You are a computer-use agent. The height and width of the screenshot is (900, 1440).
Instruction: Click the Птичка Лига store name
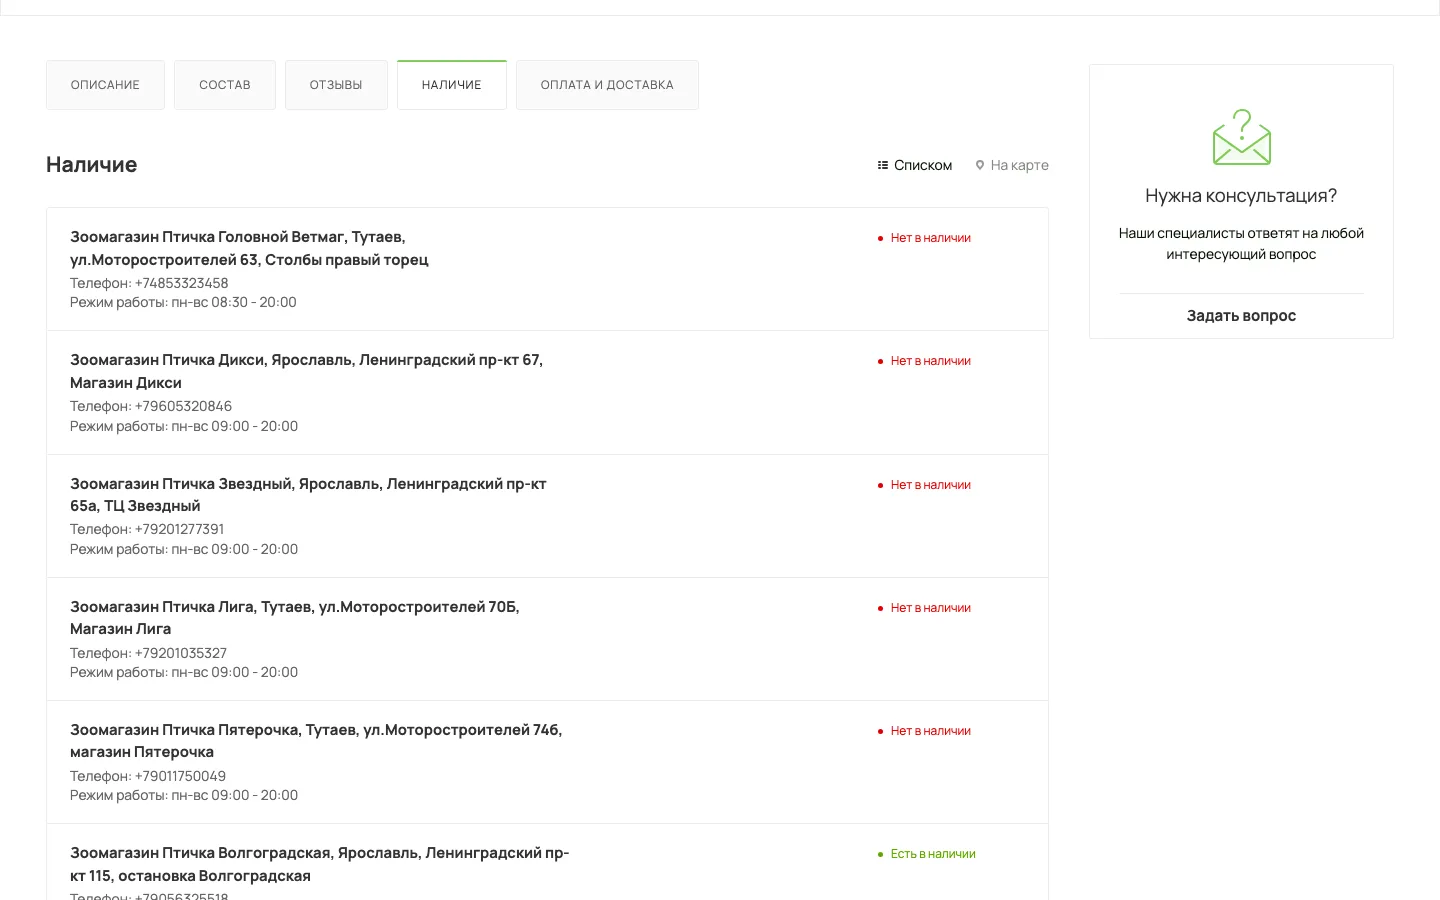294,618
